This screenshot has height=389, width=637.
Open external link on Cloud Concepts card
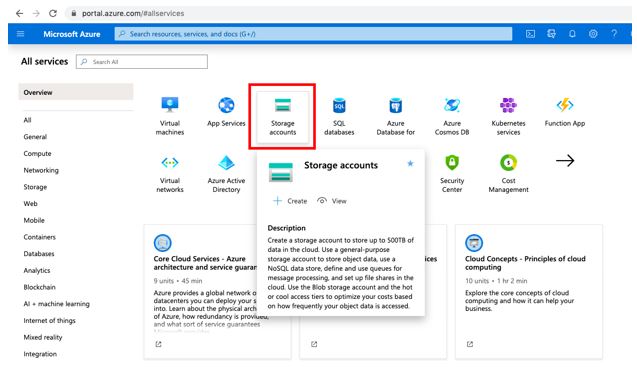click(x=470, y=344)
